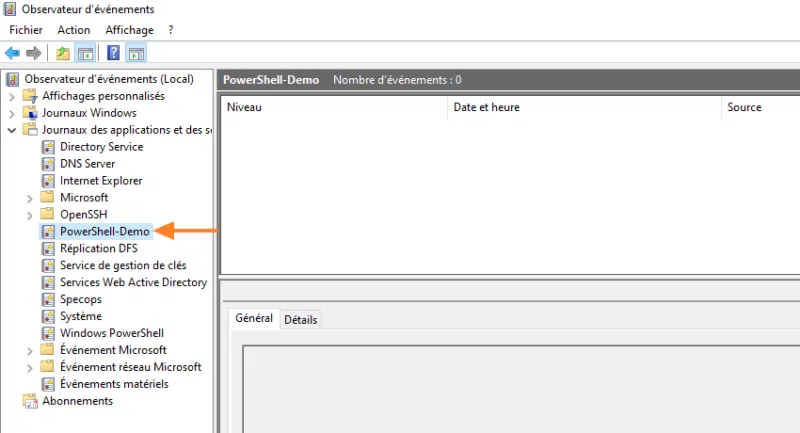The width and height of the screenshot is (800, 433).
Task: Click the DNS Server log icon
Action: [x=48, y=164]
